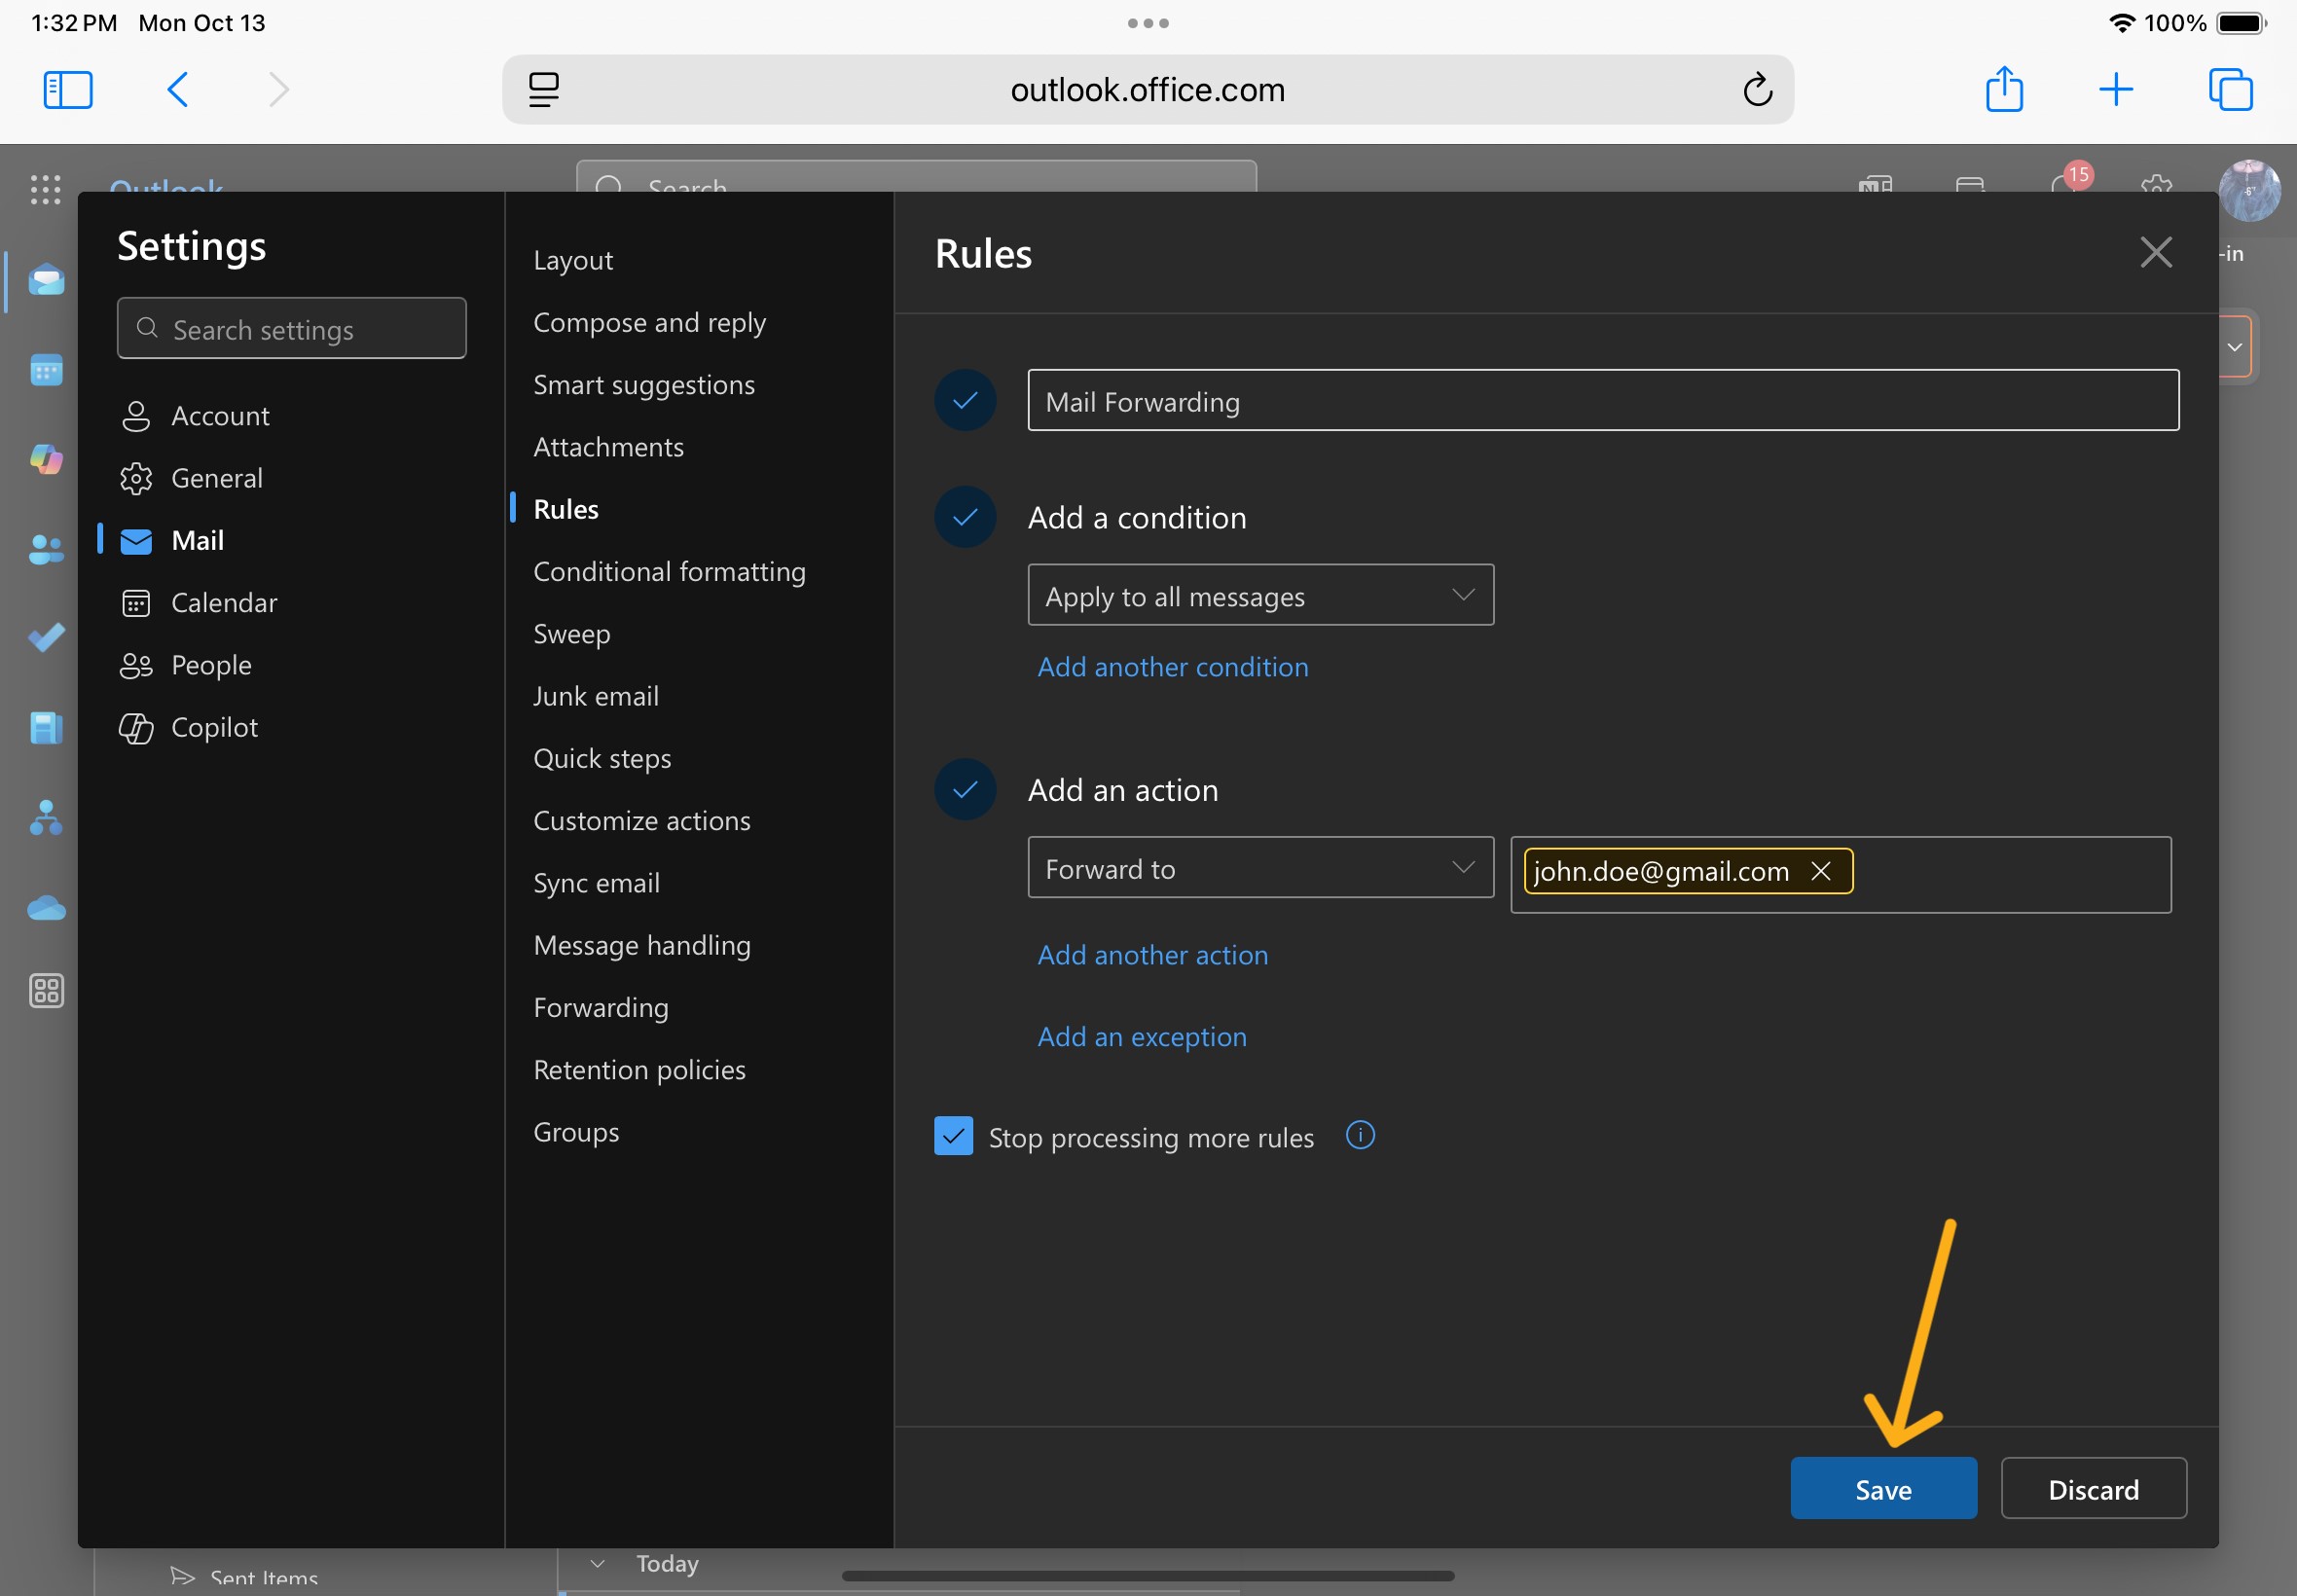Toggle the Add an action checkmark
Viewport: 2297px width, 1596px height.
tap(963, 789)
